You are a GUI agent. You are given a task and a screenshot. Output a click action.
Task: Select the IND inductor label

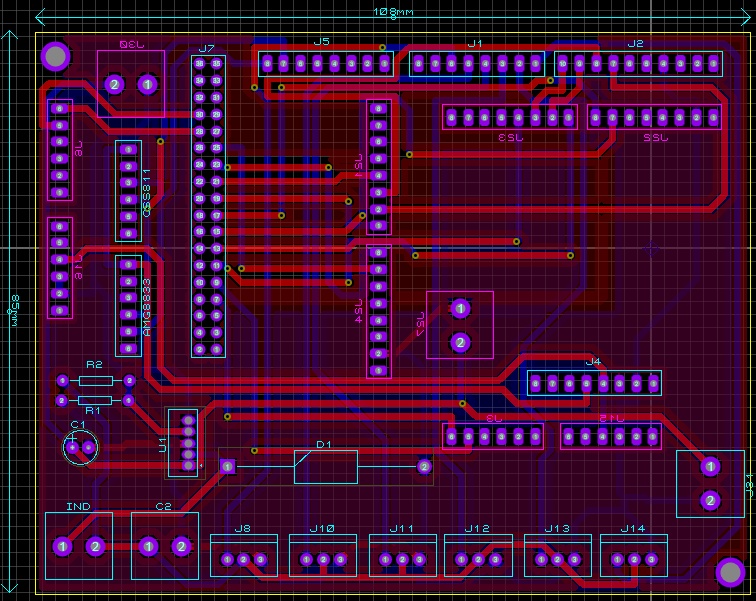point(78,507)
